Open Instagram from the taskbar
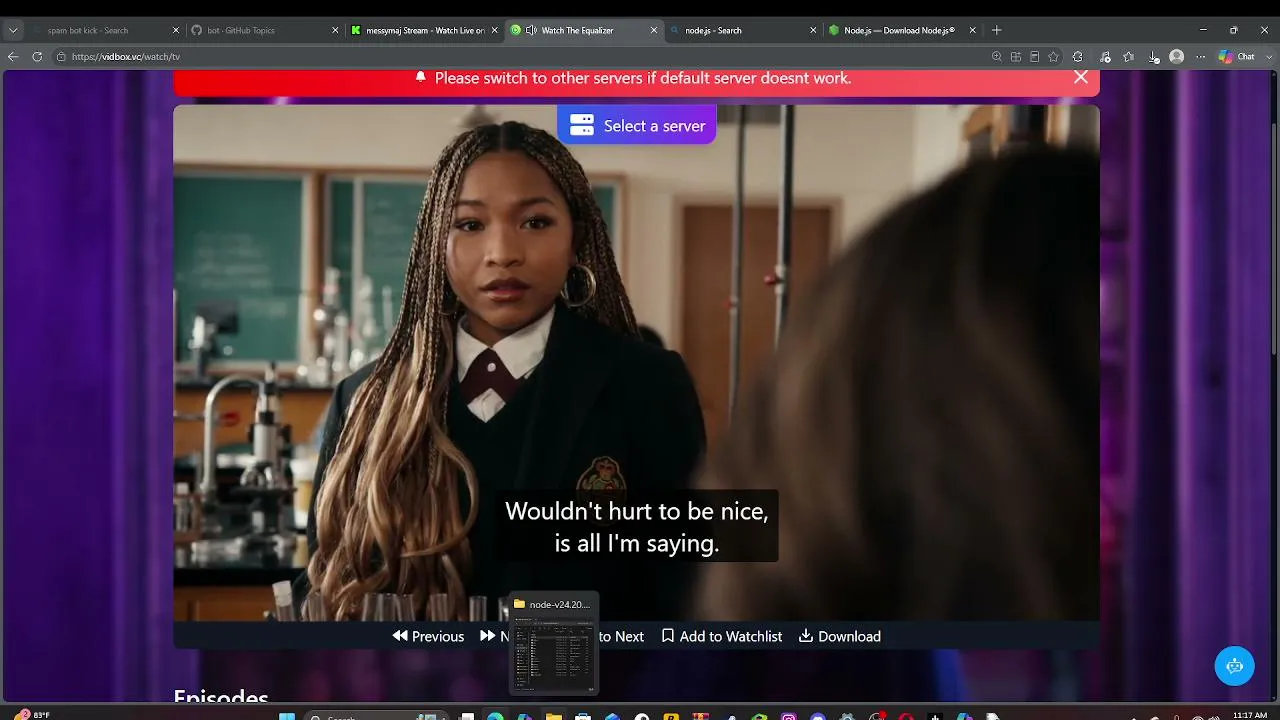This screenshot has height=720, width=1280. (789, 716)
